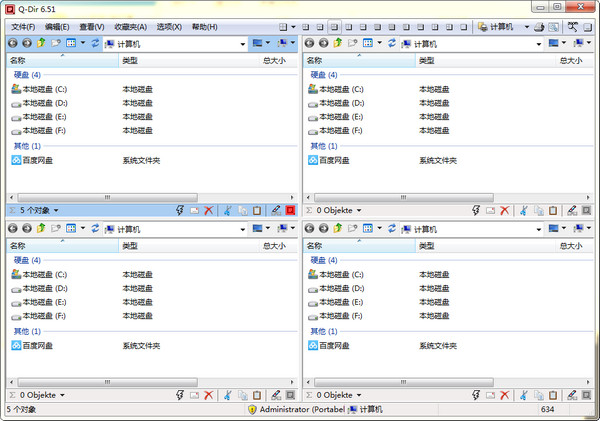Click forward arrow in top-left pane
600x421 pixels.
[27, 43]
